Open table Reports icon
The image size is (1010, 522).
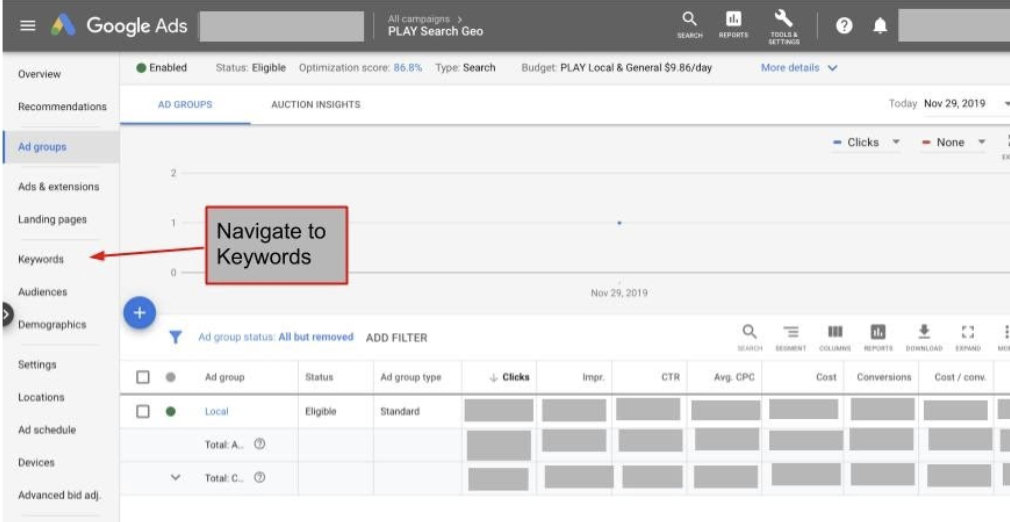click(878, 337)
